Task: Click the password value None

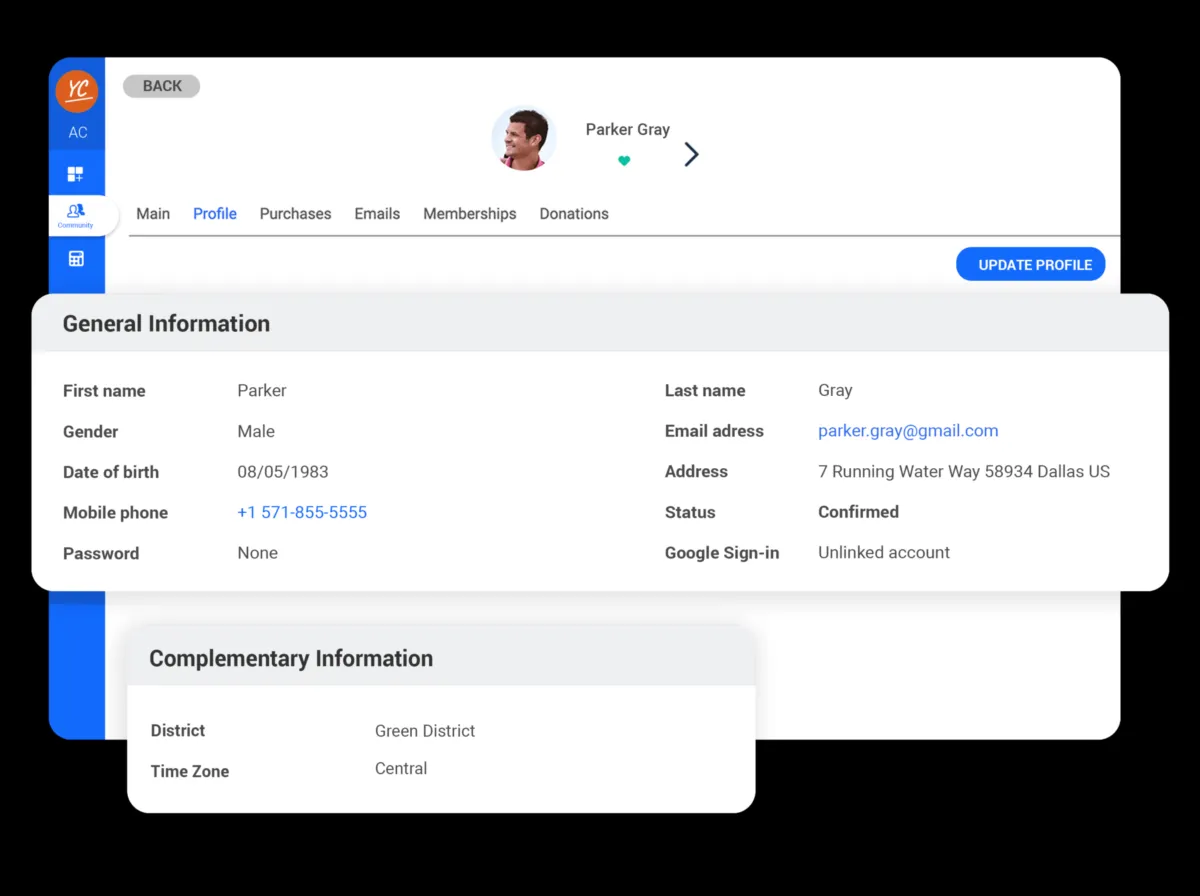Action: pyautogui.click(x=257, y=553)
